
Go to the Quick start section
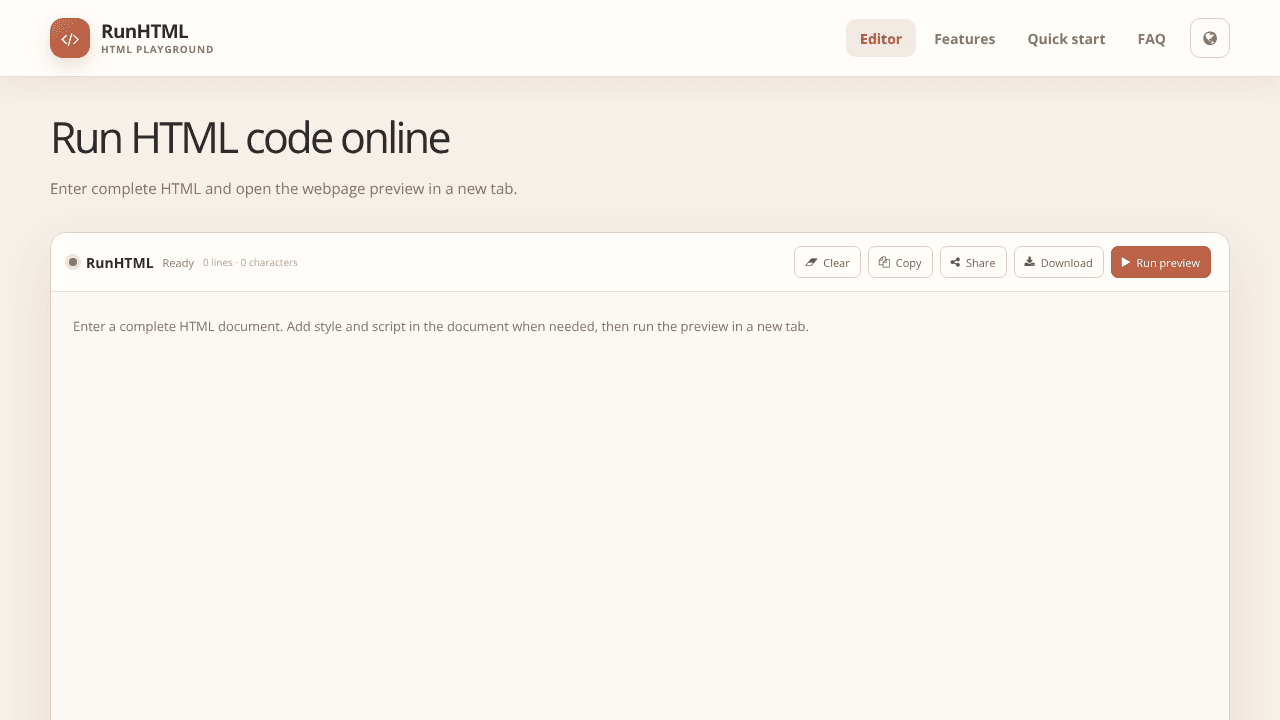[1066, 38]
